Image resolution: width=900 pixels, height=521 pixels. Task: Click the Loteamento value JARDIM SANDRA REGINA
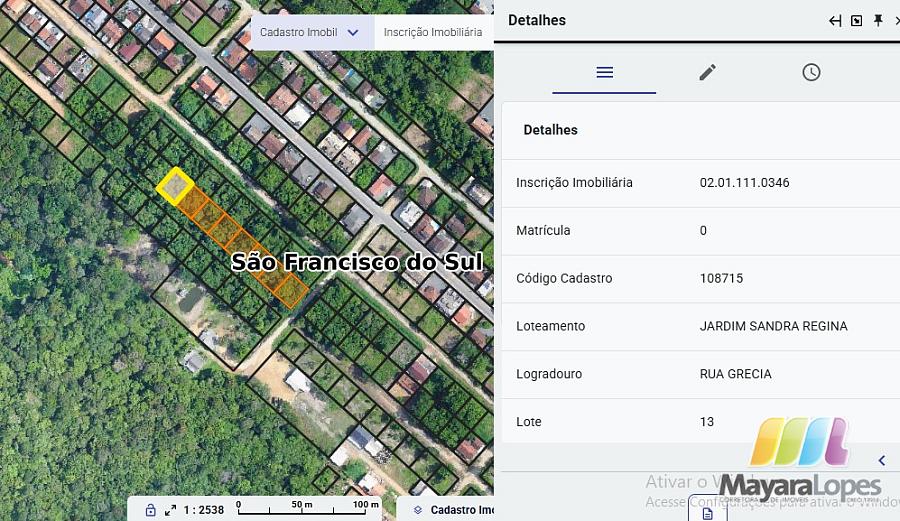point(773,326)
